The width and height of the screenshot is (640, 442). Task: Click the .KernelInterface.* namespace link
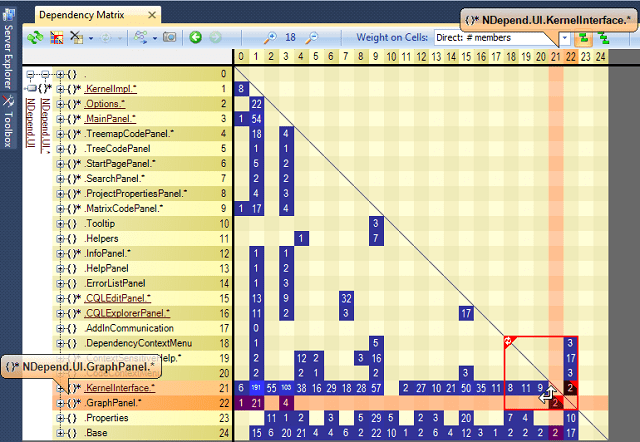coord(120,388)
